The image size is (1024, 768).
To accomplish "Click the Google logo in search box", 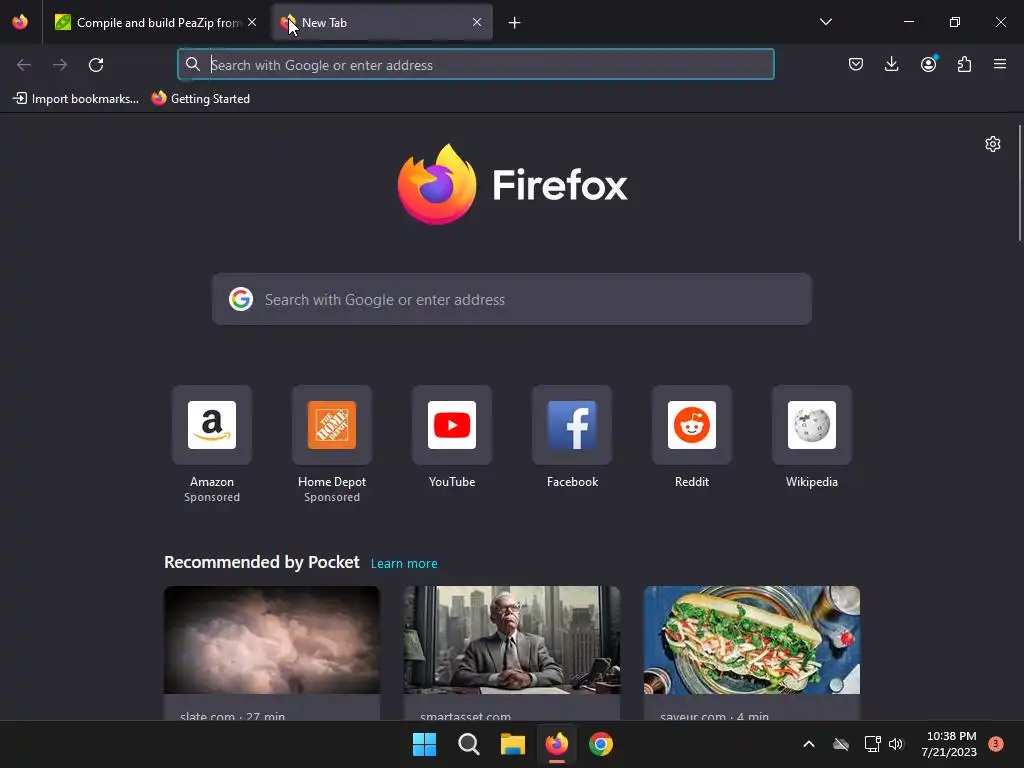I will (x=241, y=299).
